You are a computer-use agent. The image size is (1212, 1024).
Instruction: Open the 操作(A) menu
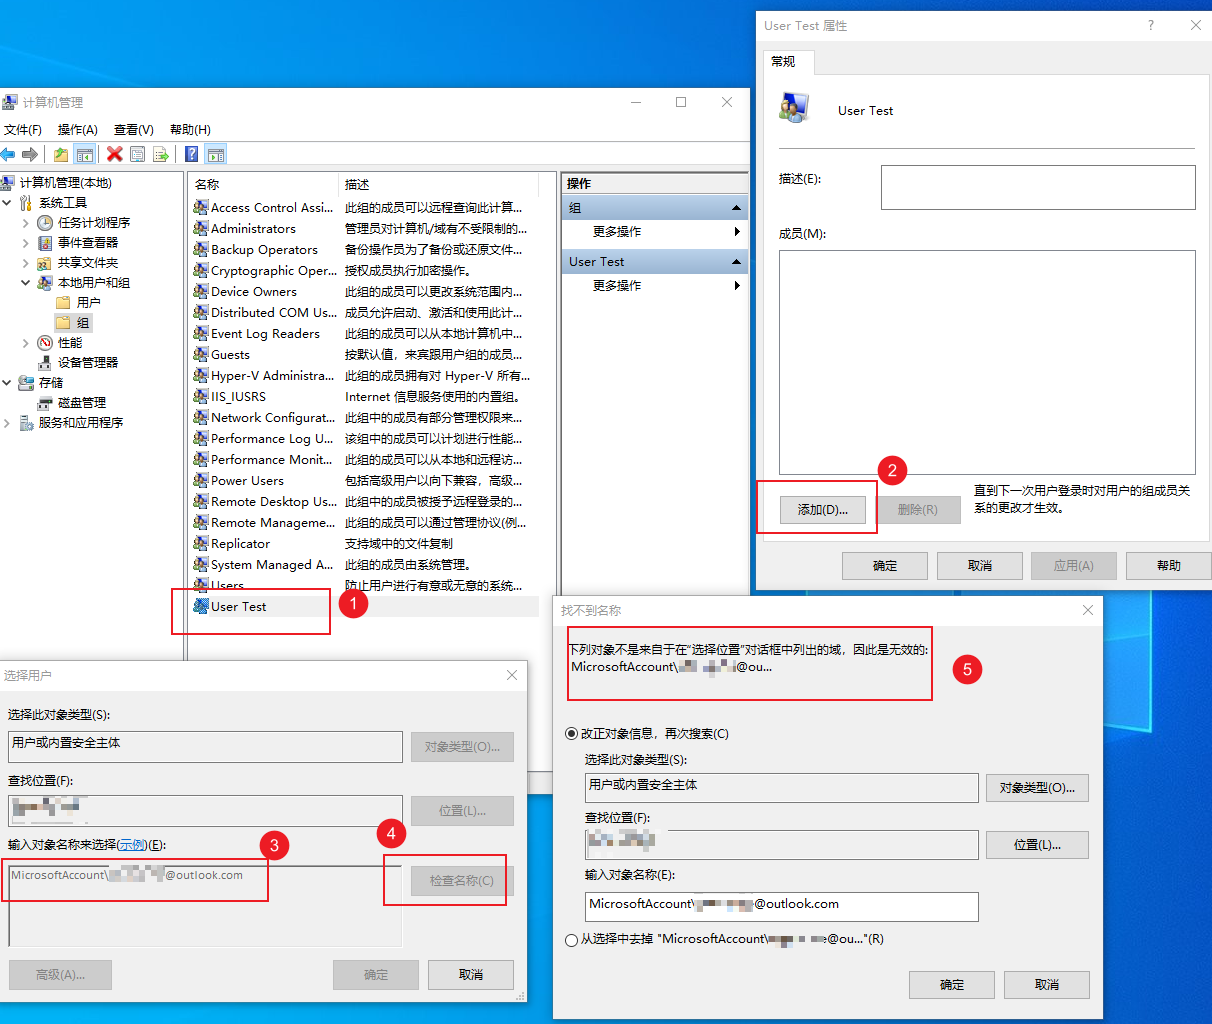coord(78,130)
